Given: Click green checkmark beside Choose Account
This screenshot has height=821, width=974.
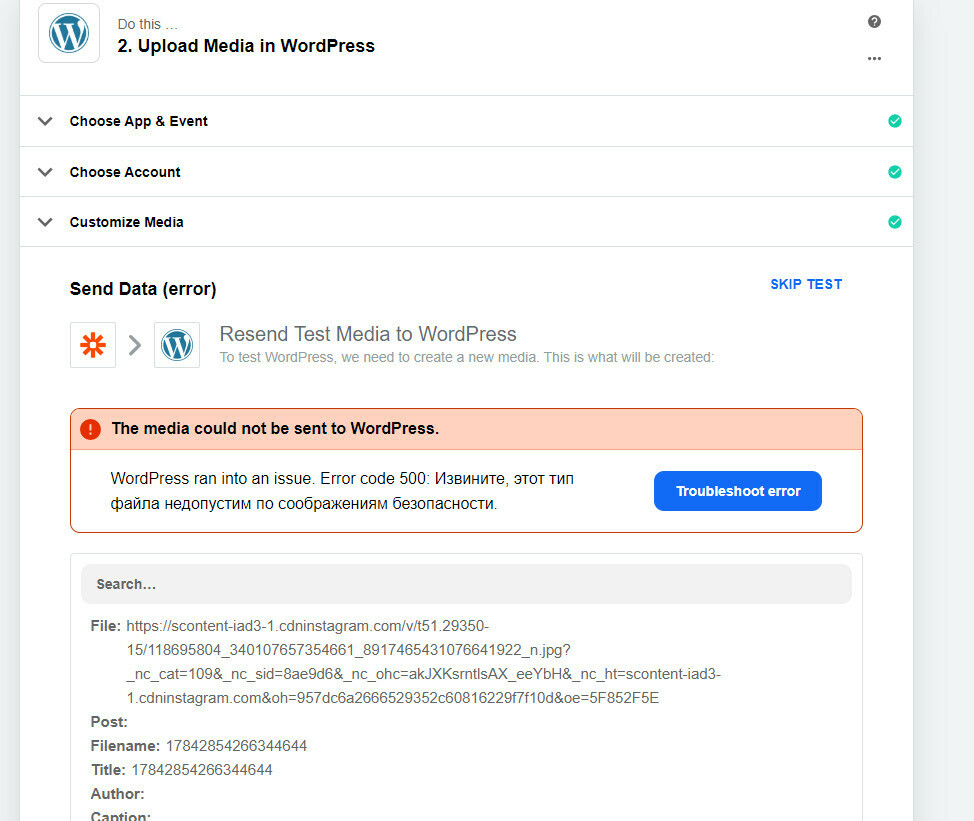Looking at the screenshot, I should click(894, 172).
